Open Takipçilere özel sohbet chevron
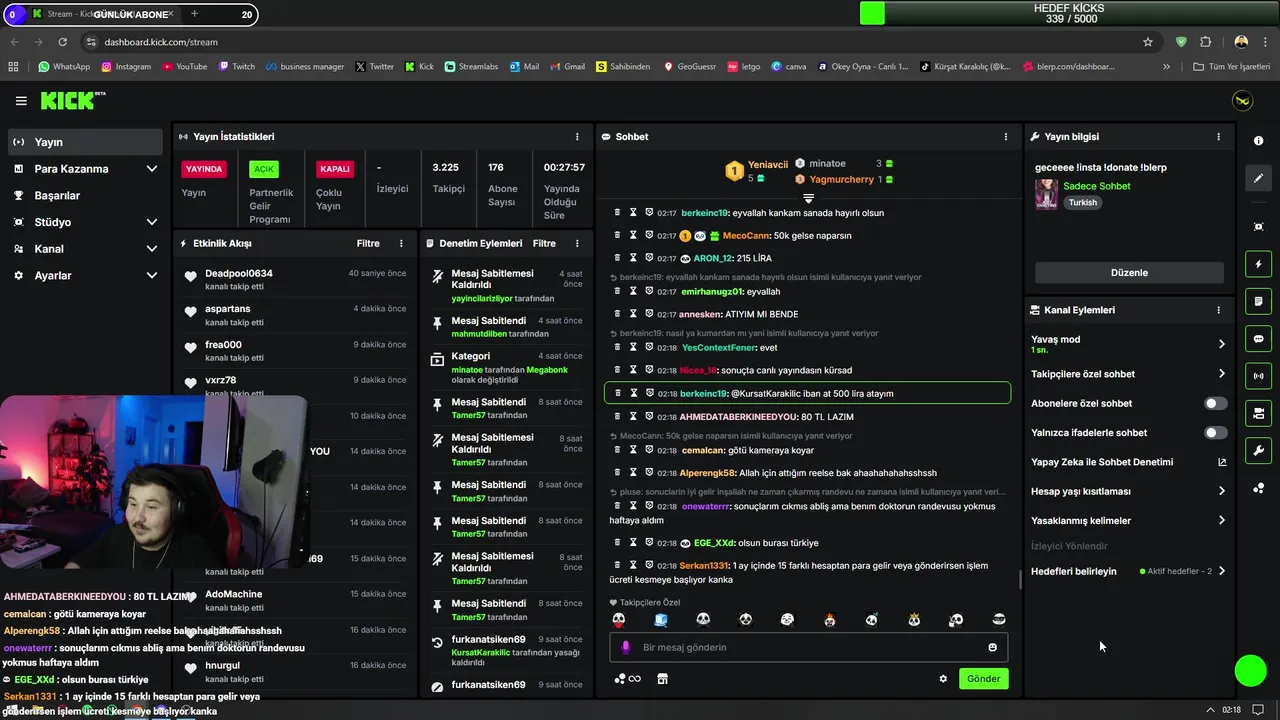 click(x=1221, y=374)
